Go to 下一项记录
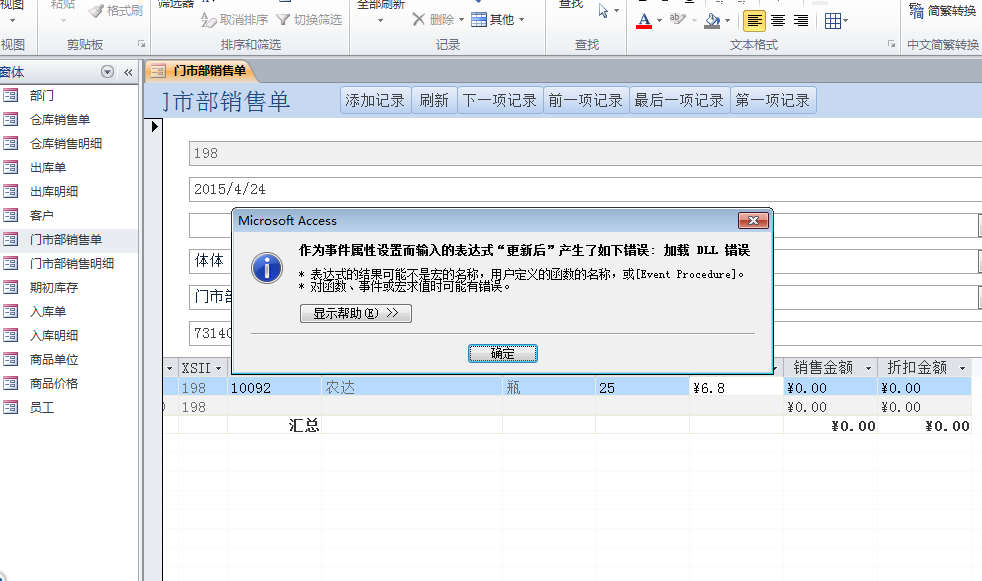The width and height of the screenshot is (982, 581). click(x=500, y=100)
